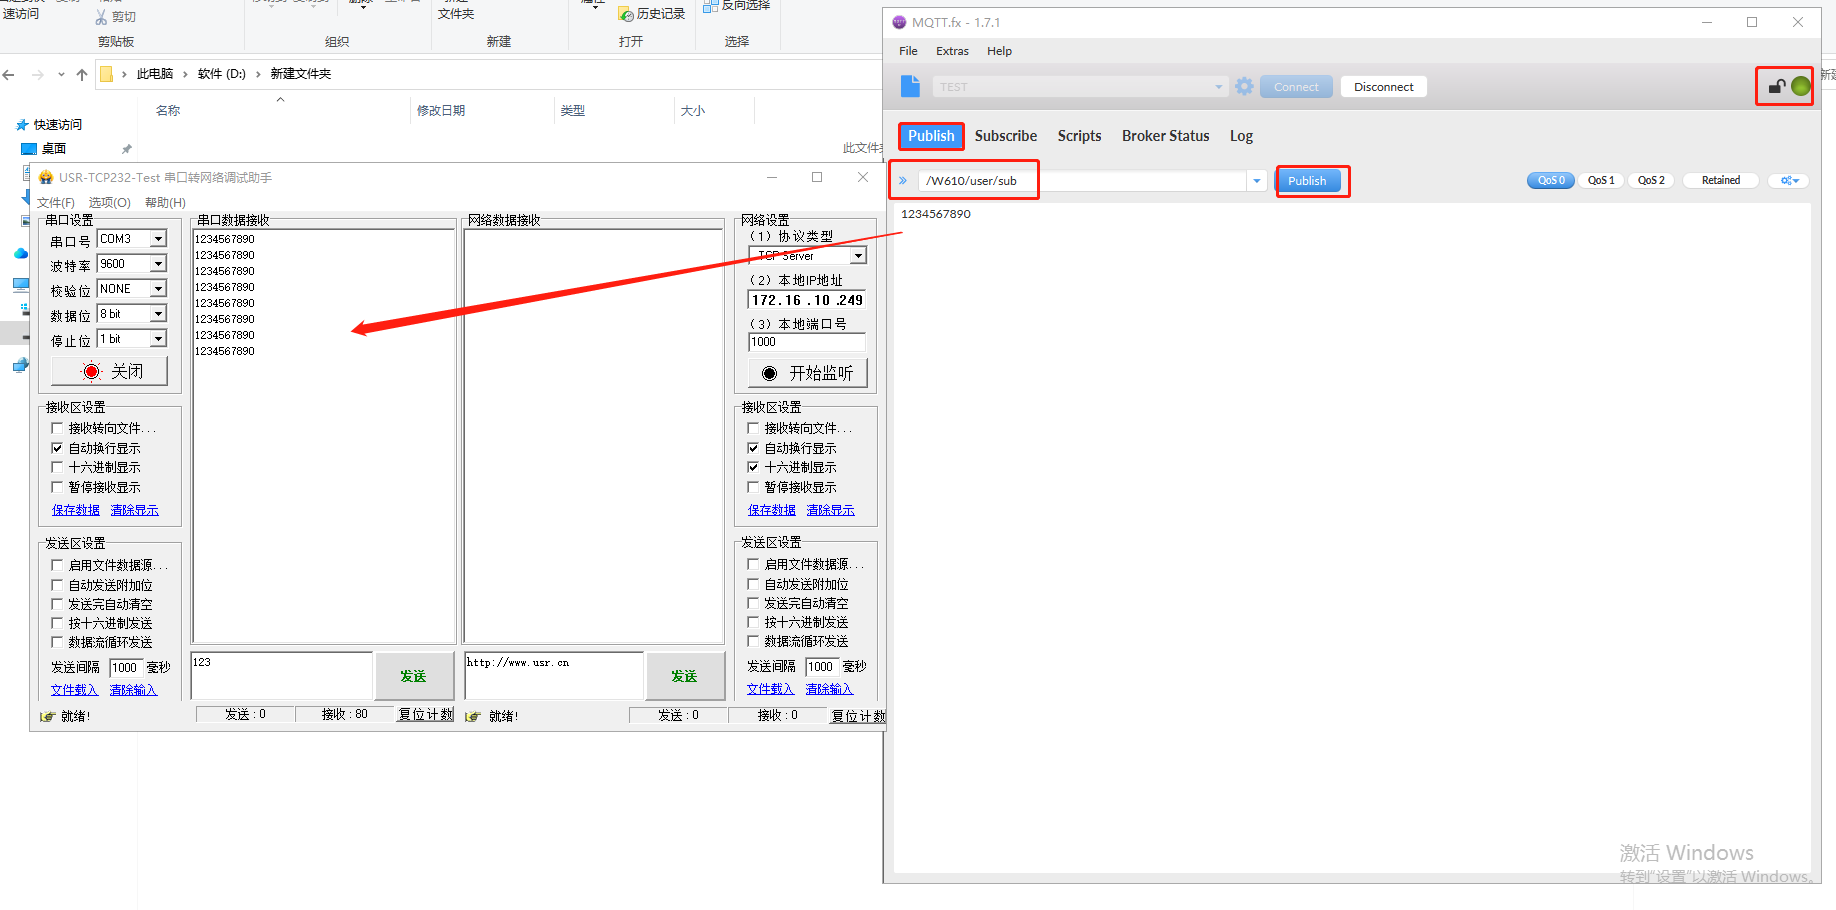This screenshot has width=1836, height=910.
Task: Click the serial send text box containing 123
Action: [x=280, y=675]
